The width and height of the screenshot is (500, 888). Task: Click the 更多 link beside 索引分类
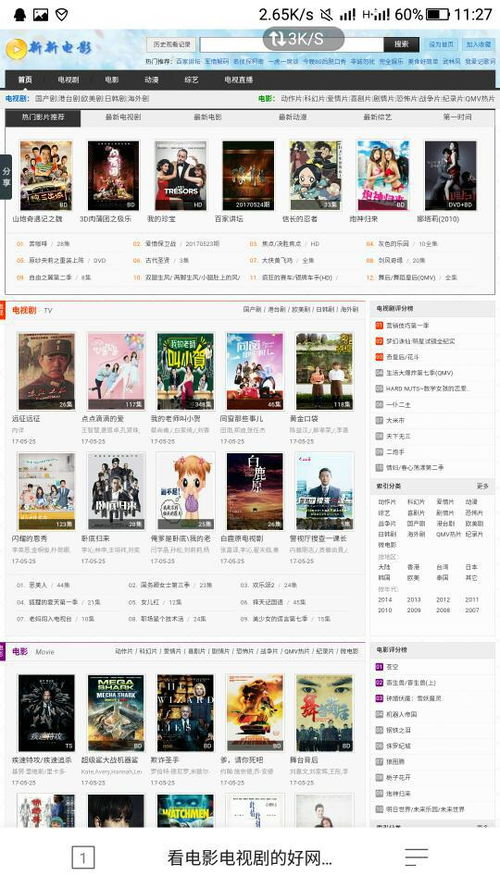coord(482,486)
